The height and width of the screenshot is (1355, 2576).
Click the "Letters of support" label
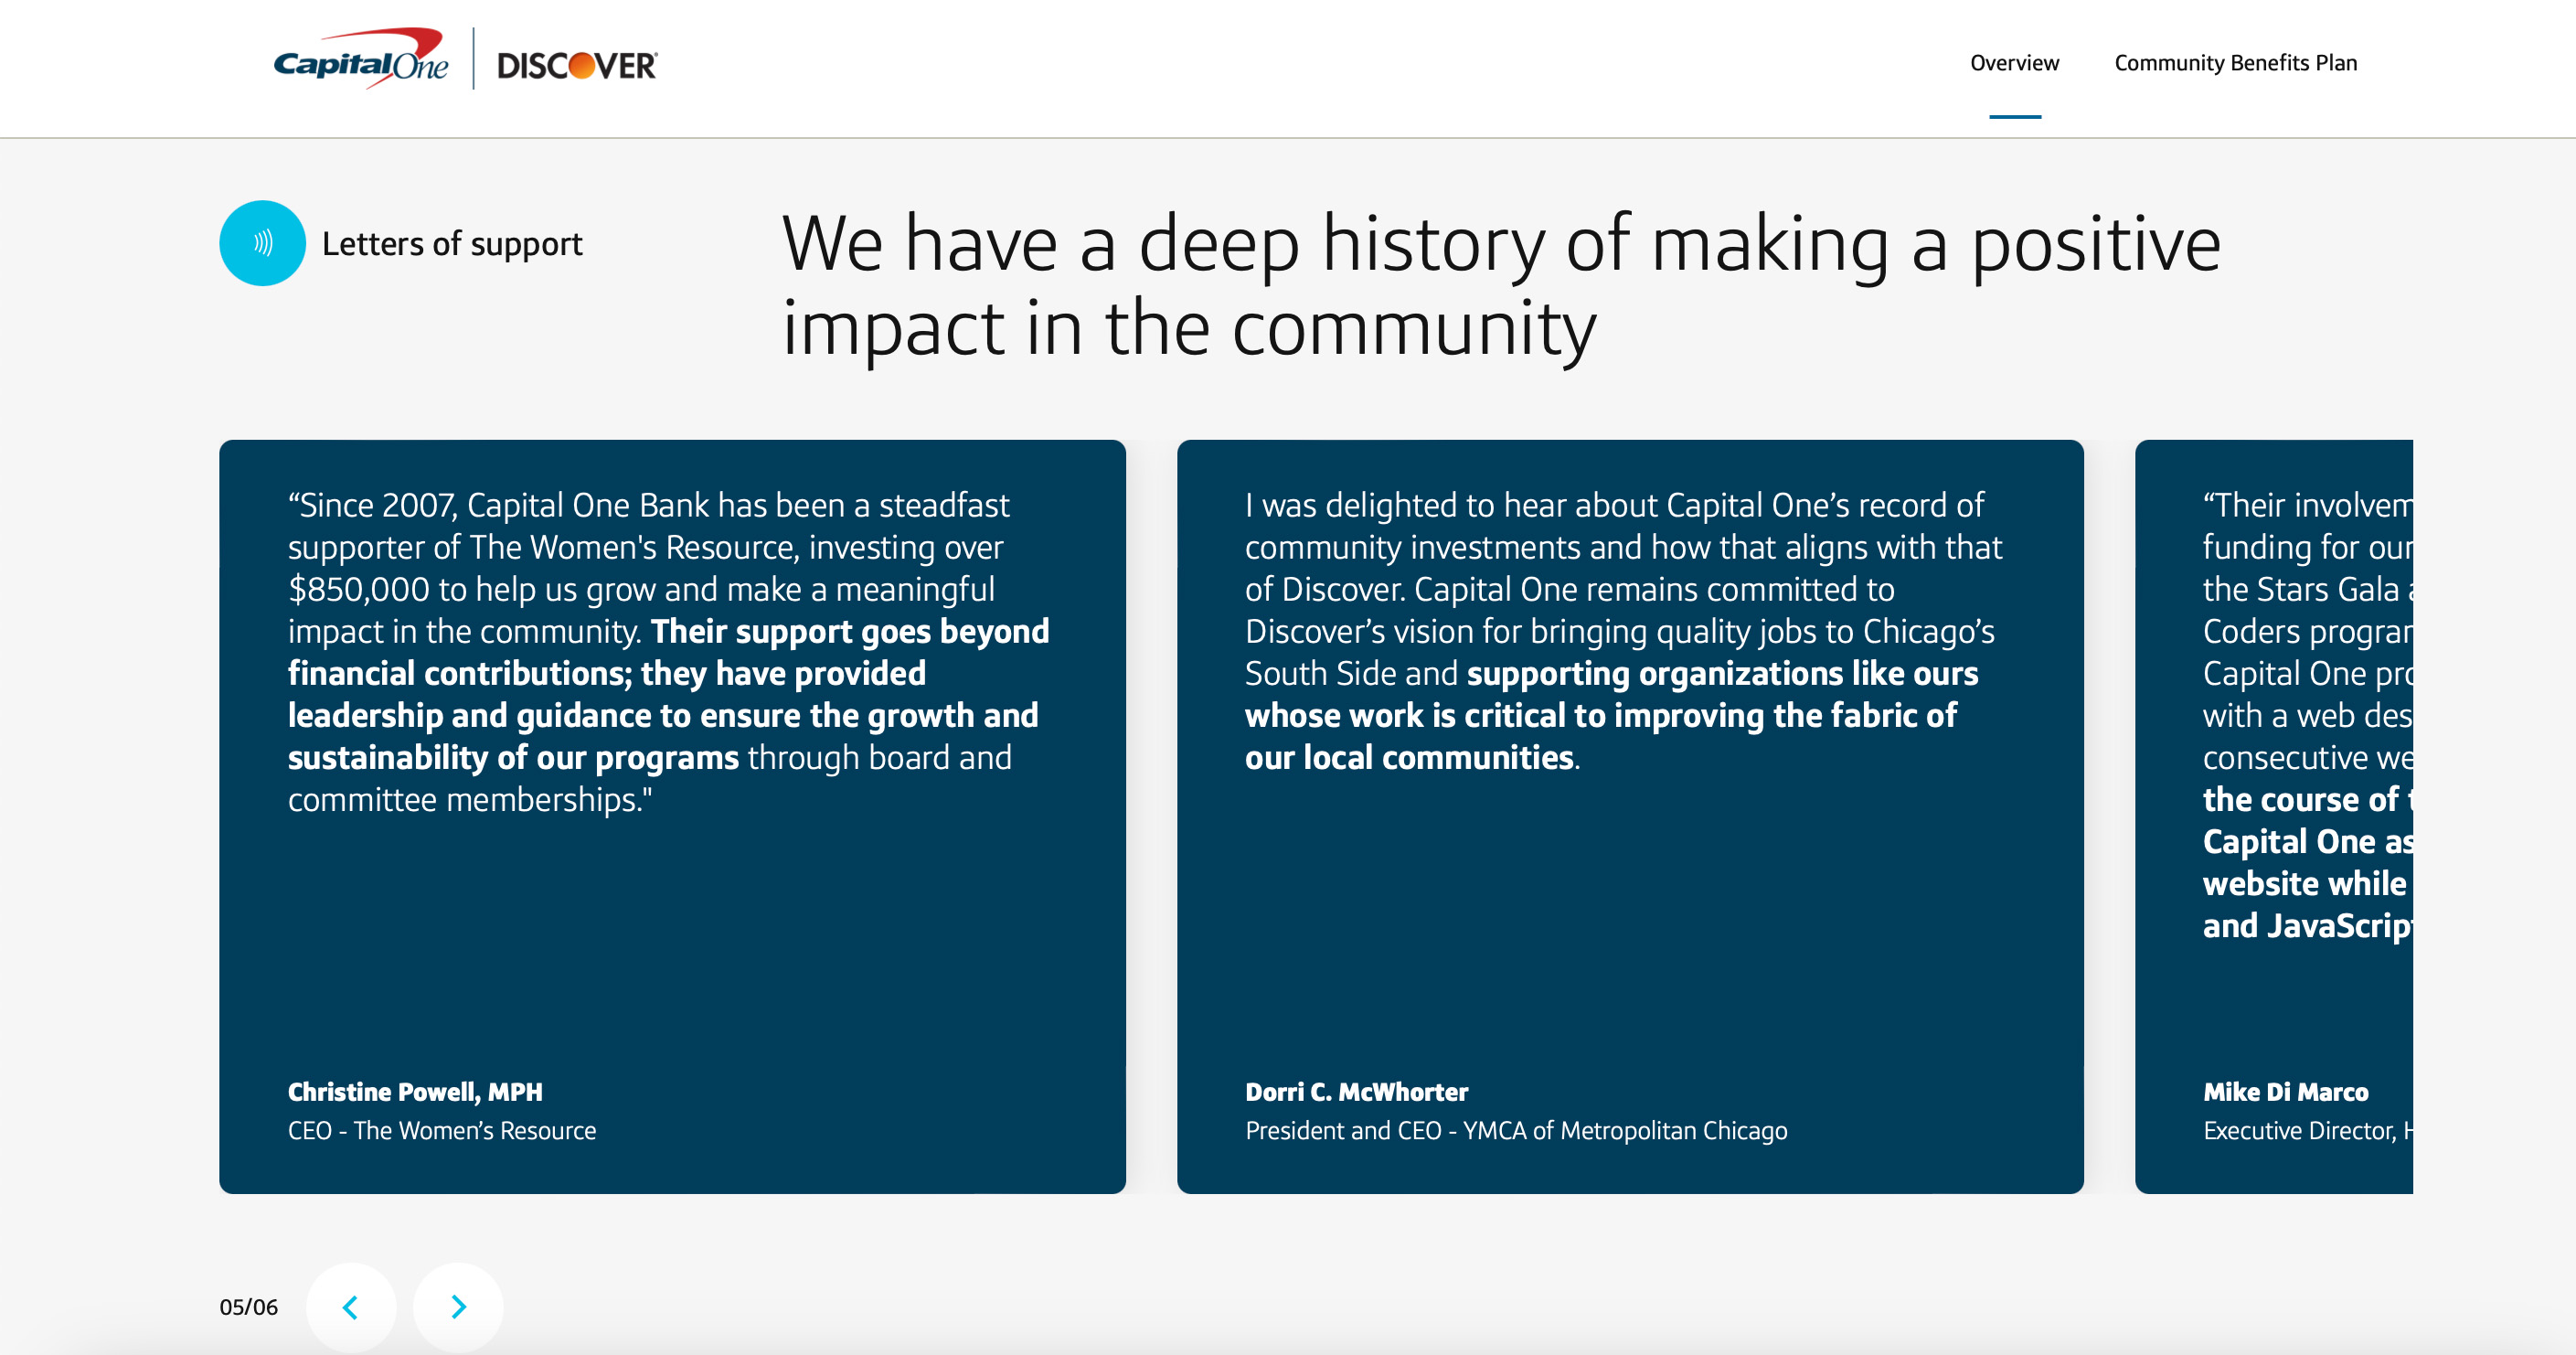[x=452, y=244]
